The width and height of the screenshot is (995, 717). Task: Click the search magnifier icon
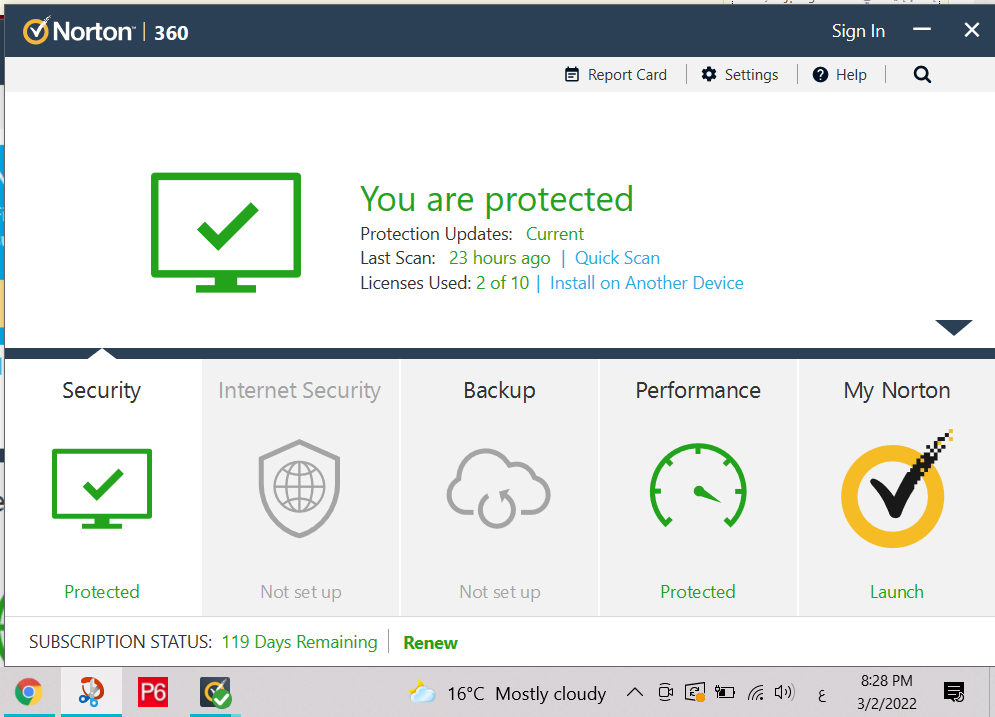922,75
